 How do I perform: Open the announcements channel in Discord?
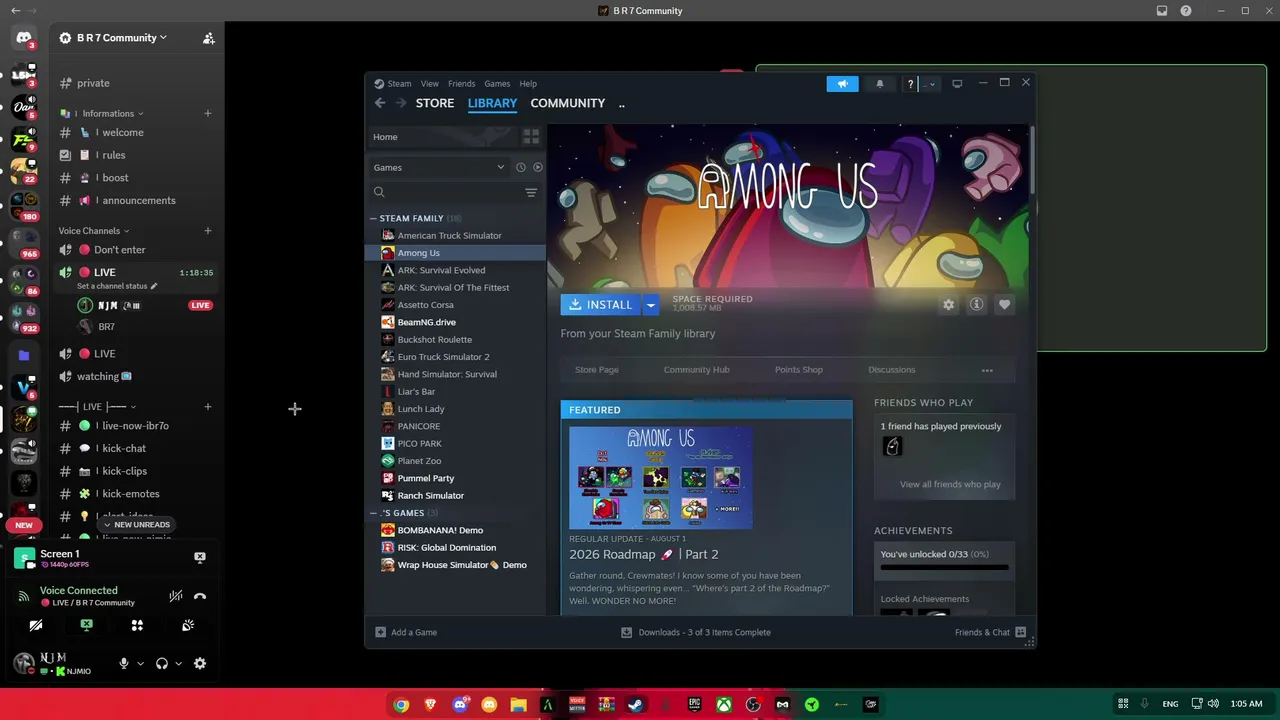point(134,200)
